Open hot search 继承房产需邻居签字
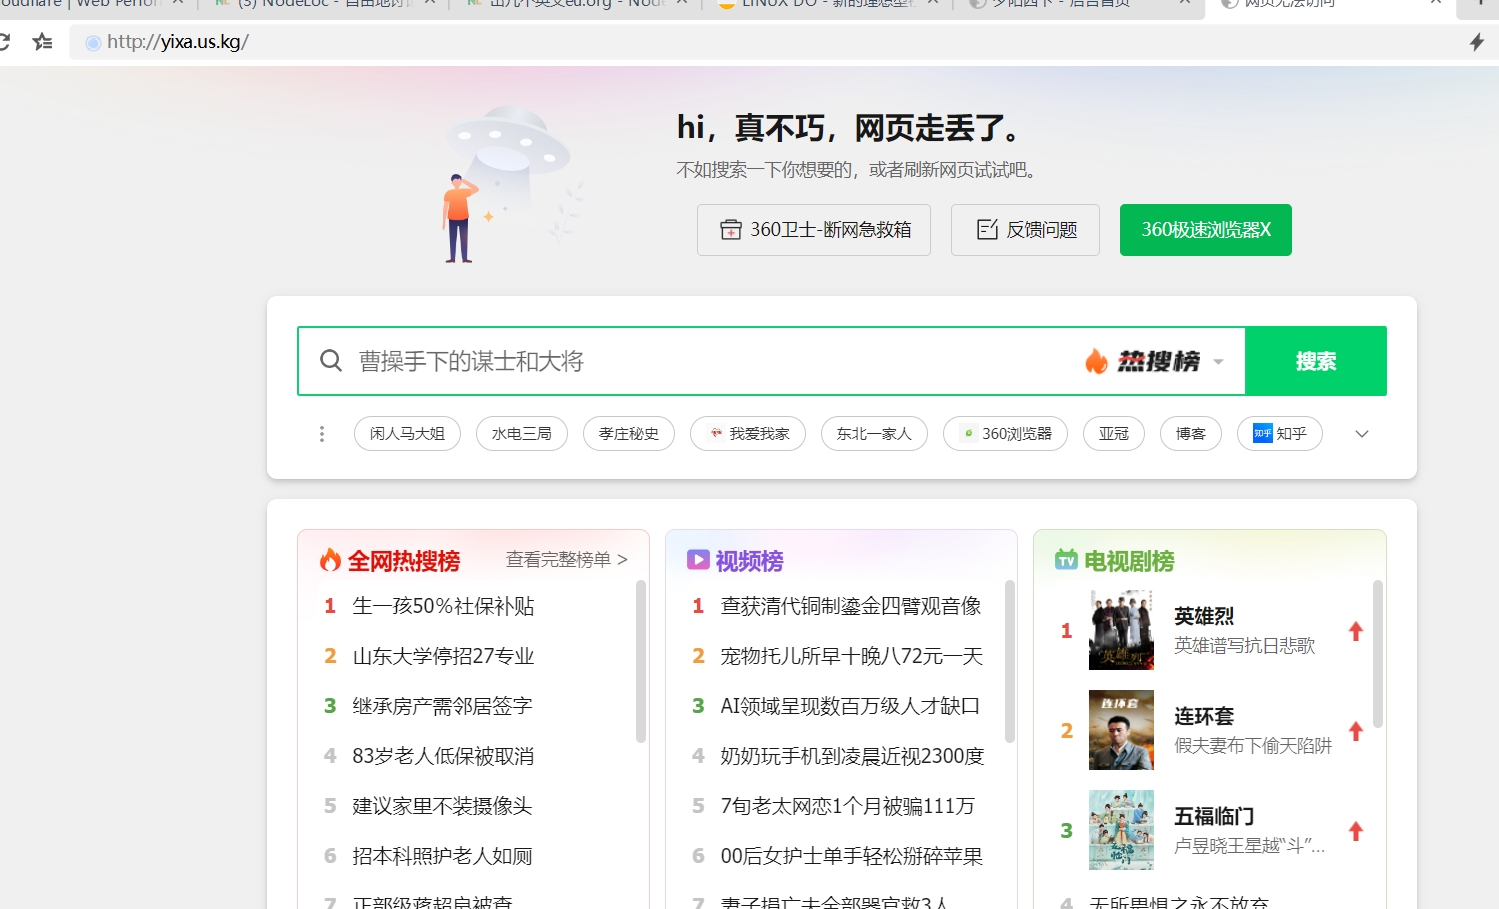Screen dimensions: 1499x909 pyautogui.click(x=442, y=706)
